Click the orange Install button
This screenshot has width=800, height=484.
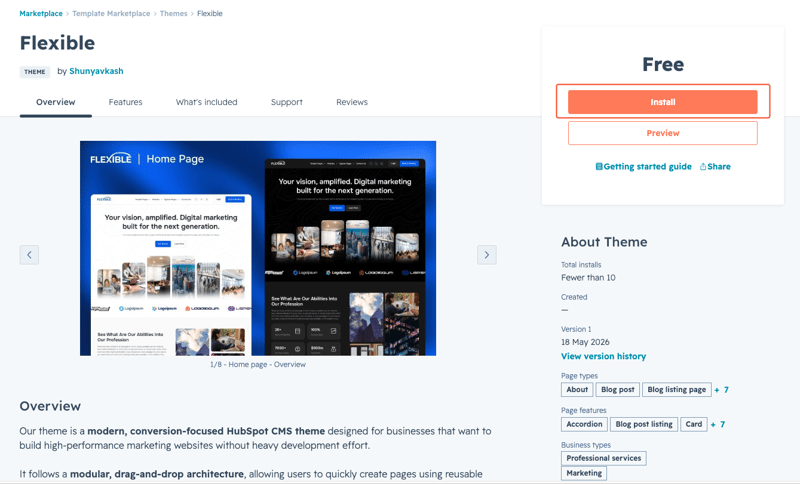[x=663, y=102]
